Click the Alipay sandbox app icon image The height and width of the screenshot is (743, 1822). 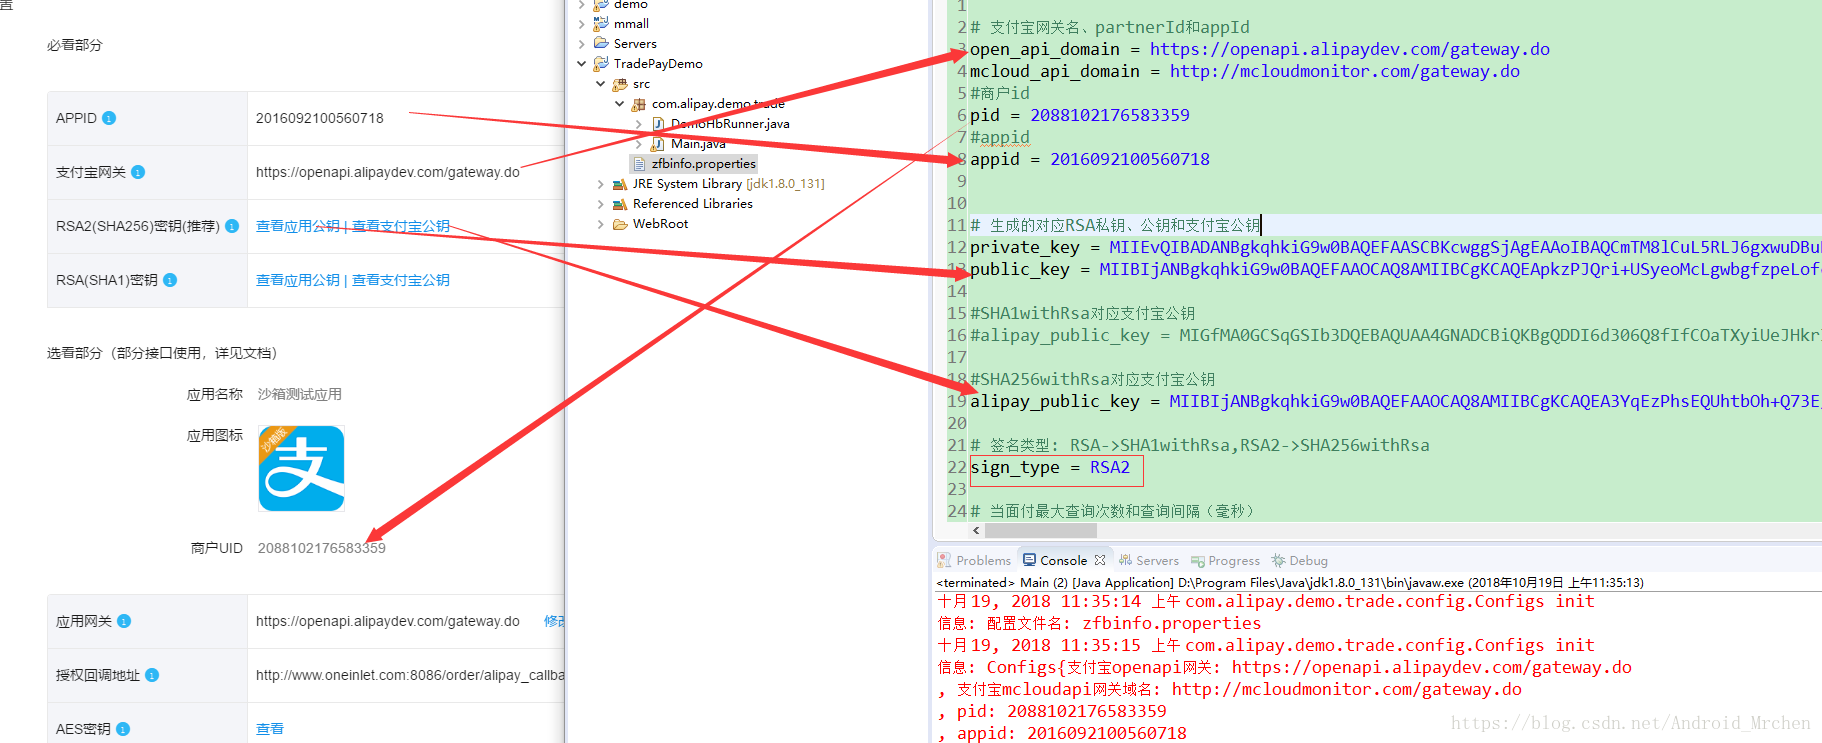301,468
